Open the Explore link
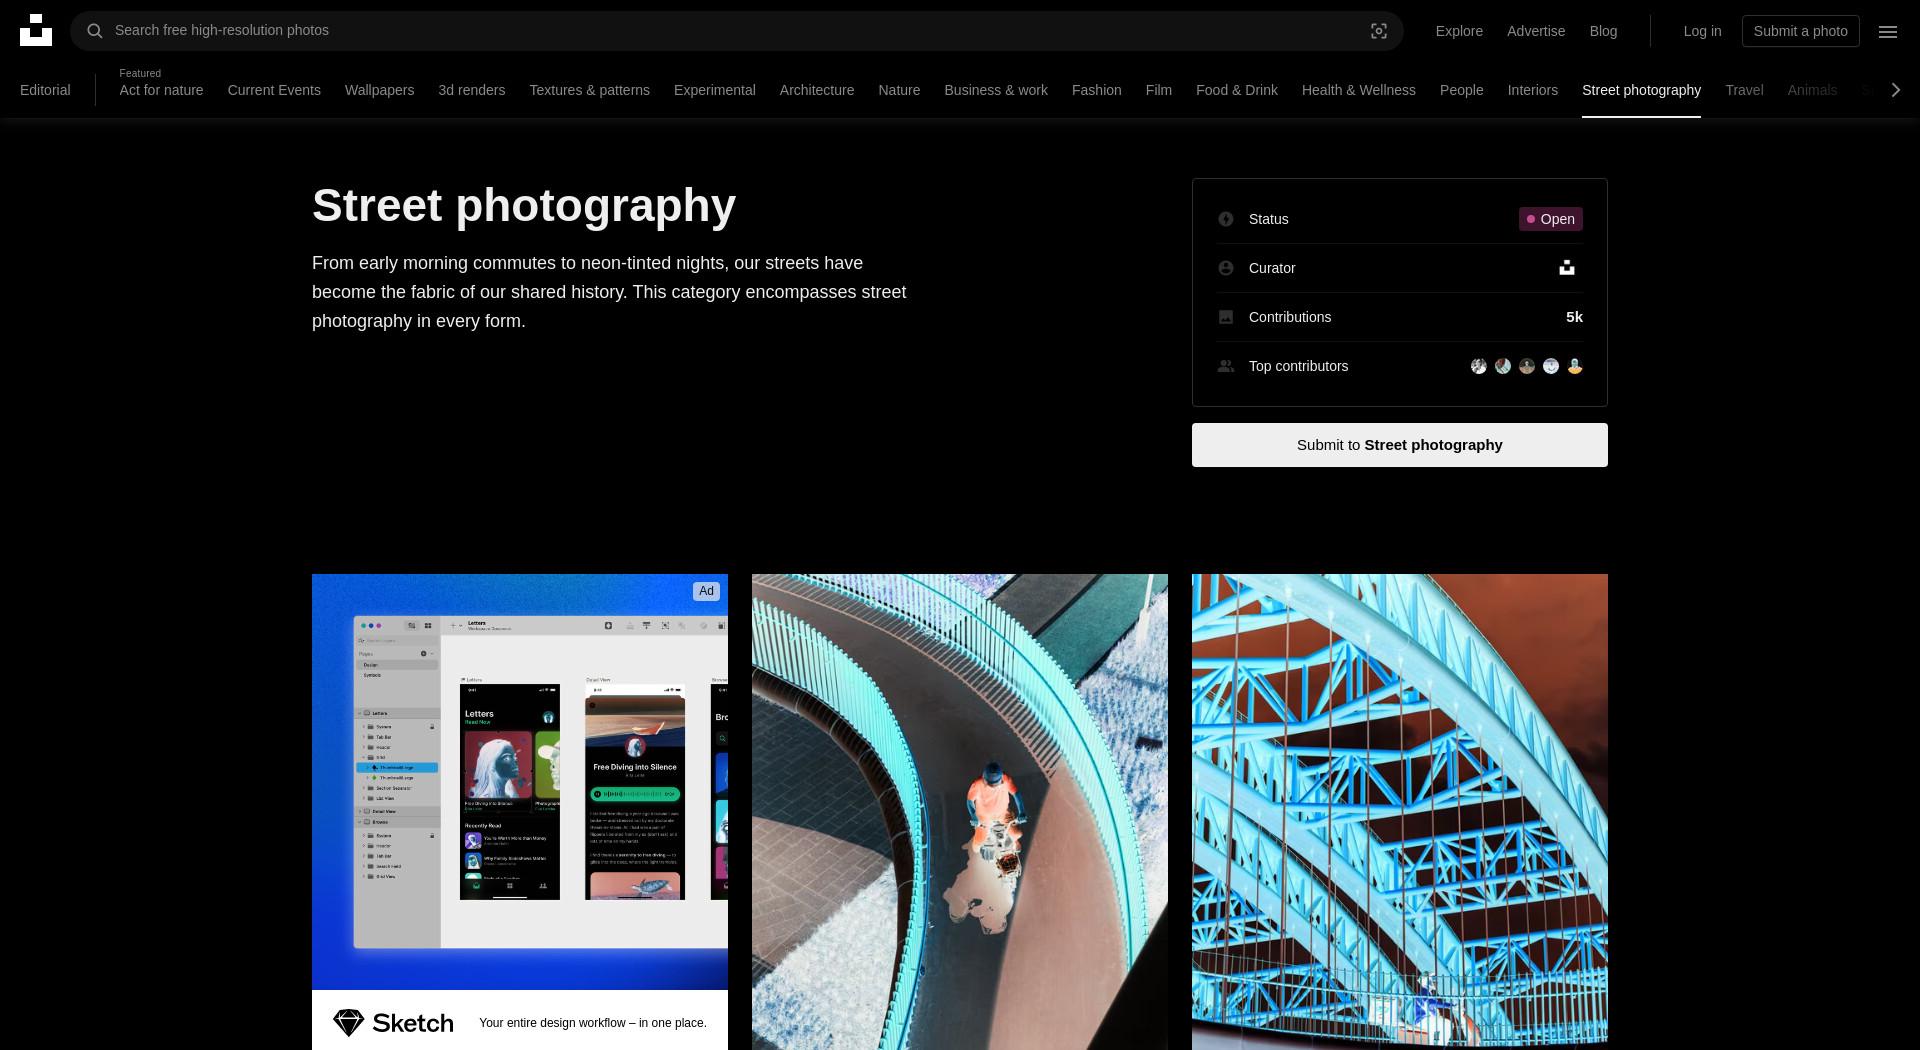 click(x=1459, y=31)
